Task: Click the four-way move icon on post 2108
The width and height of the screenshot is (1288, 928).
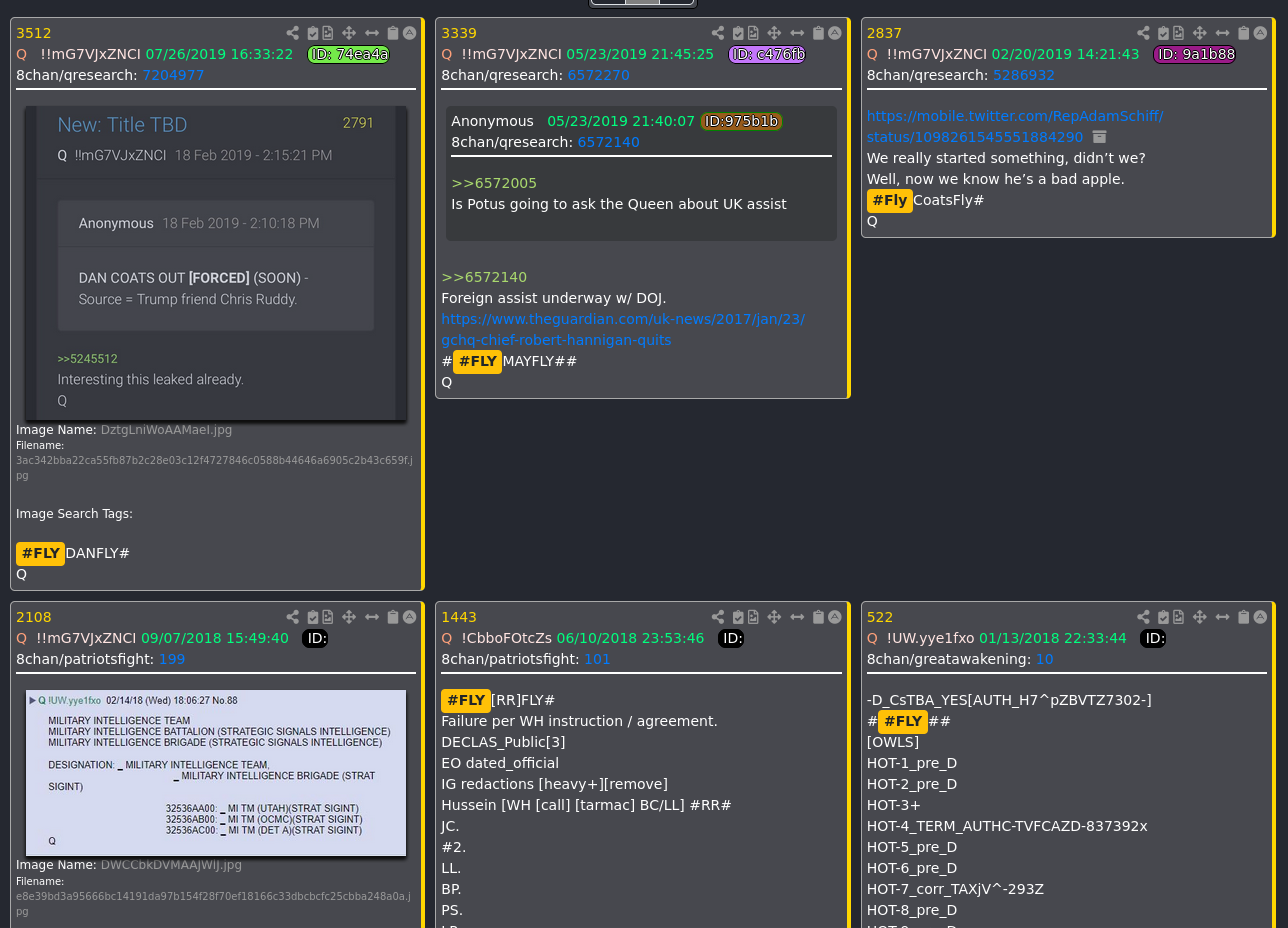Action: [349, 617]
